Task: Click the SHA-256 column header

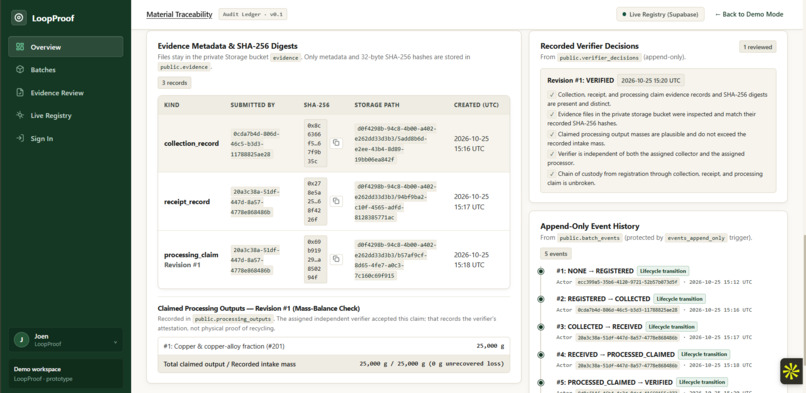Action: 317,105
